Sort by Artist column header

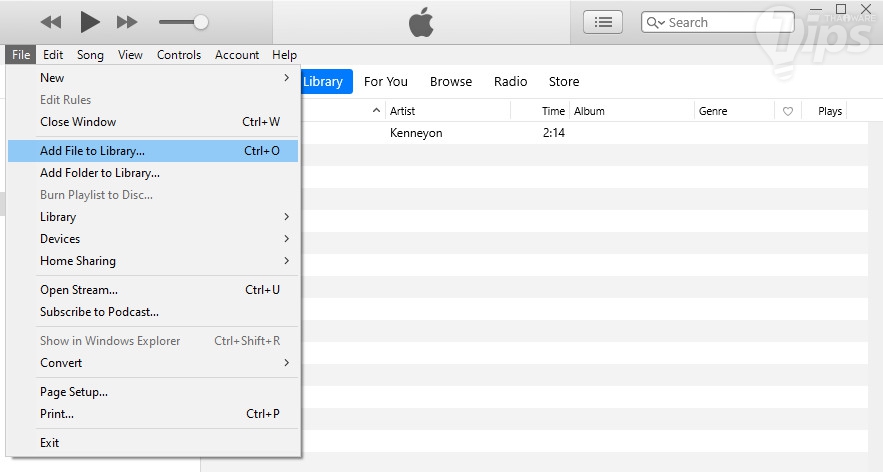tap(448, 111)
